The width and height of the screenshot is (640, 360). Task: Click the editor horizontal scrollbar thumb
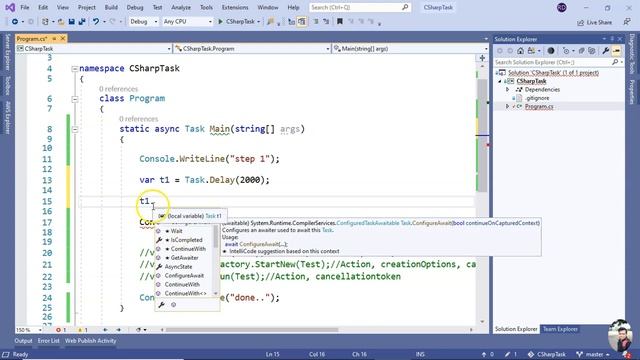tap(251, 330)
